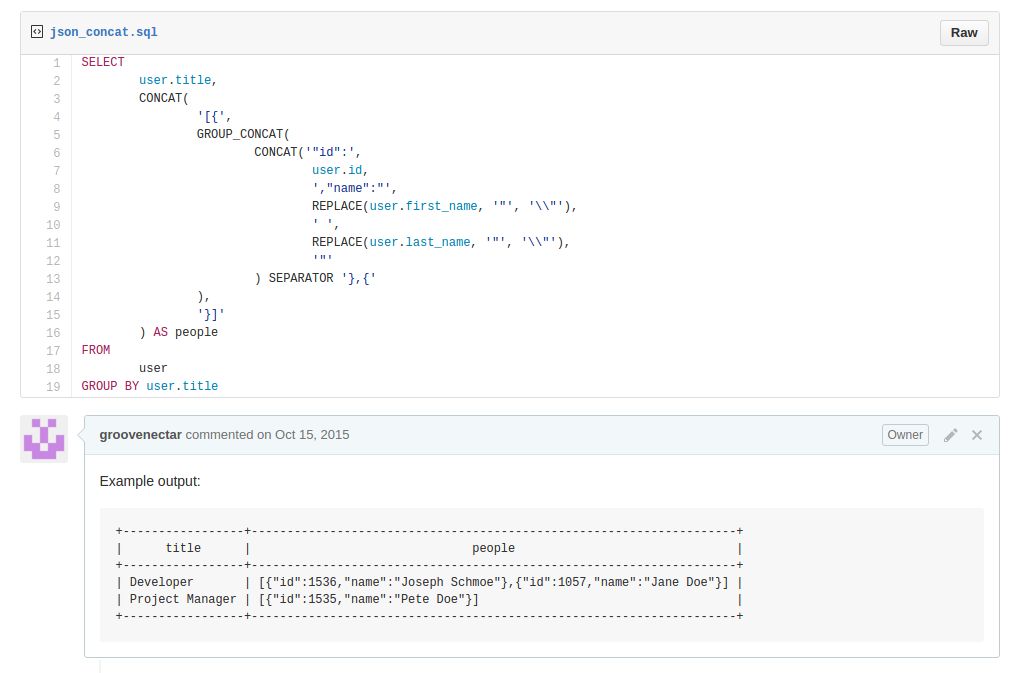Click 'Pete Doe' in the output JSON
1024x673 pixels.
tap(429, 599)
